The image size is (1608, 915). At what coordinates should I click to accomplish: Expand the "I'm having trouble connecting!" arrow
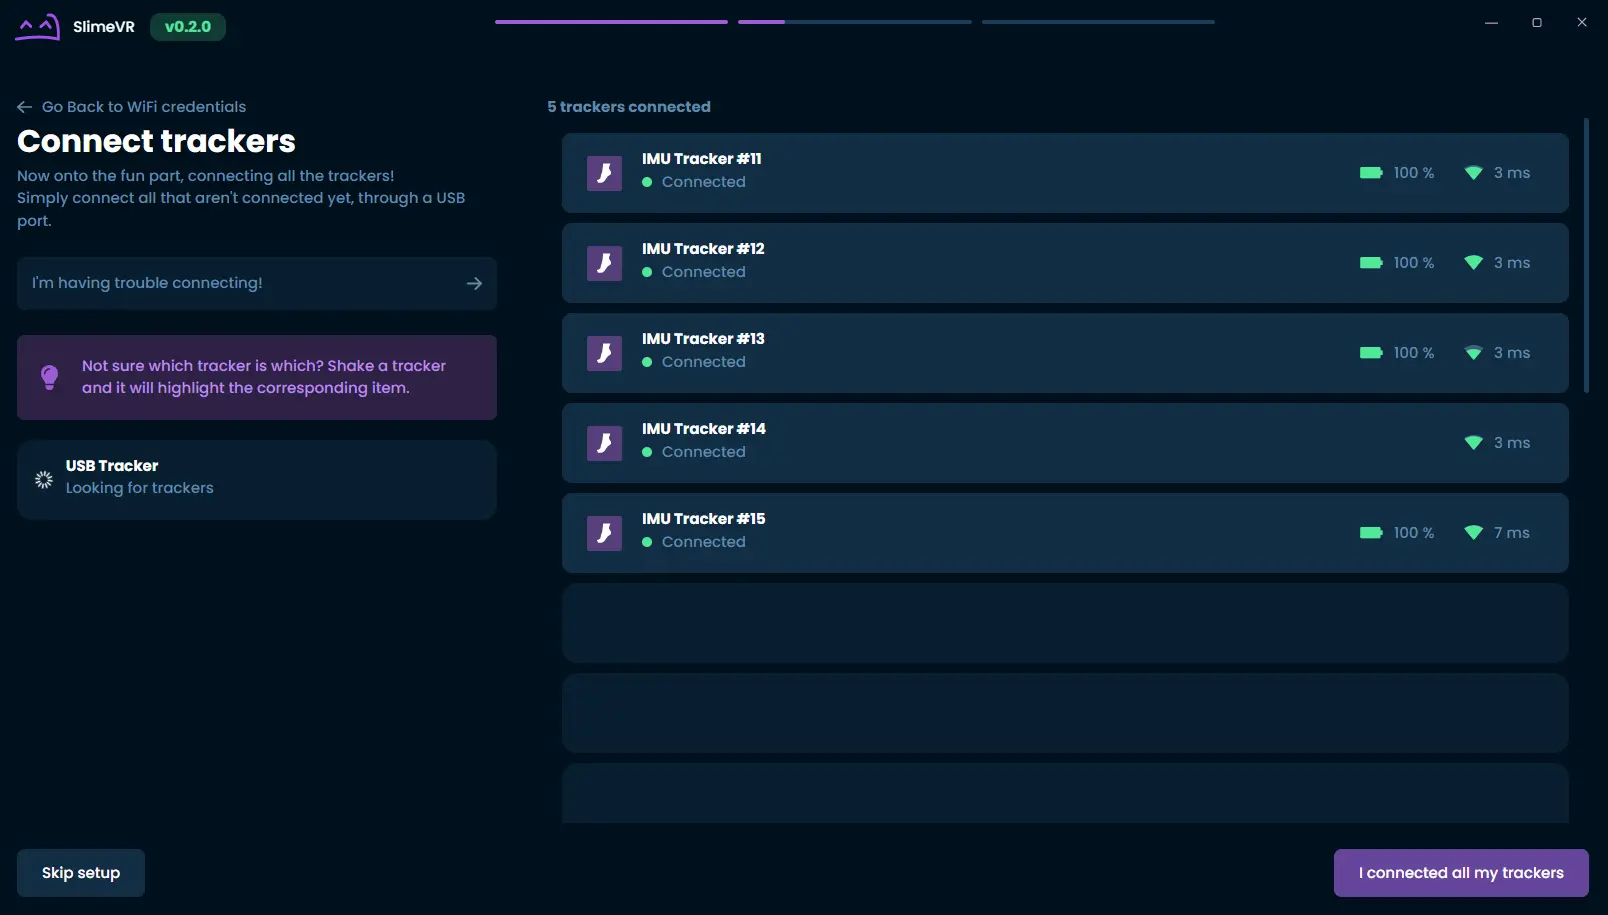(474, 284)
